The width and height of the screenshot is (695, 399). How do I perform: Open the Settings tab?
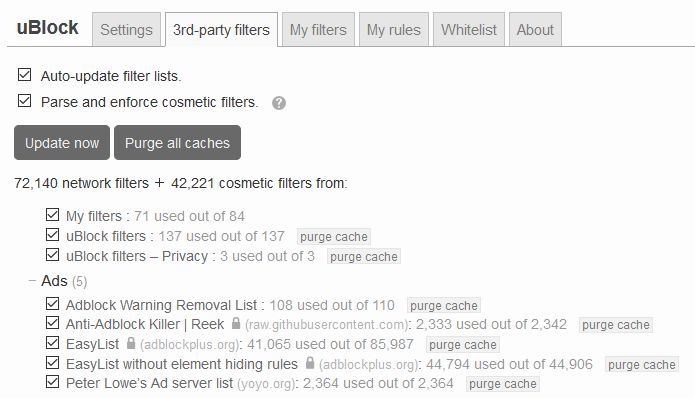[126, 30]
